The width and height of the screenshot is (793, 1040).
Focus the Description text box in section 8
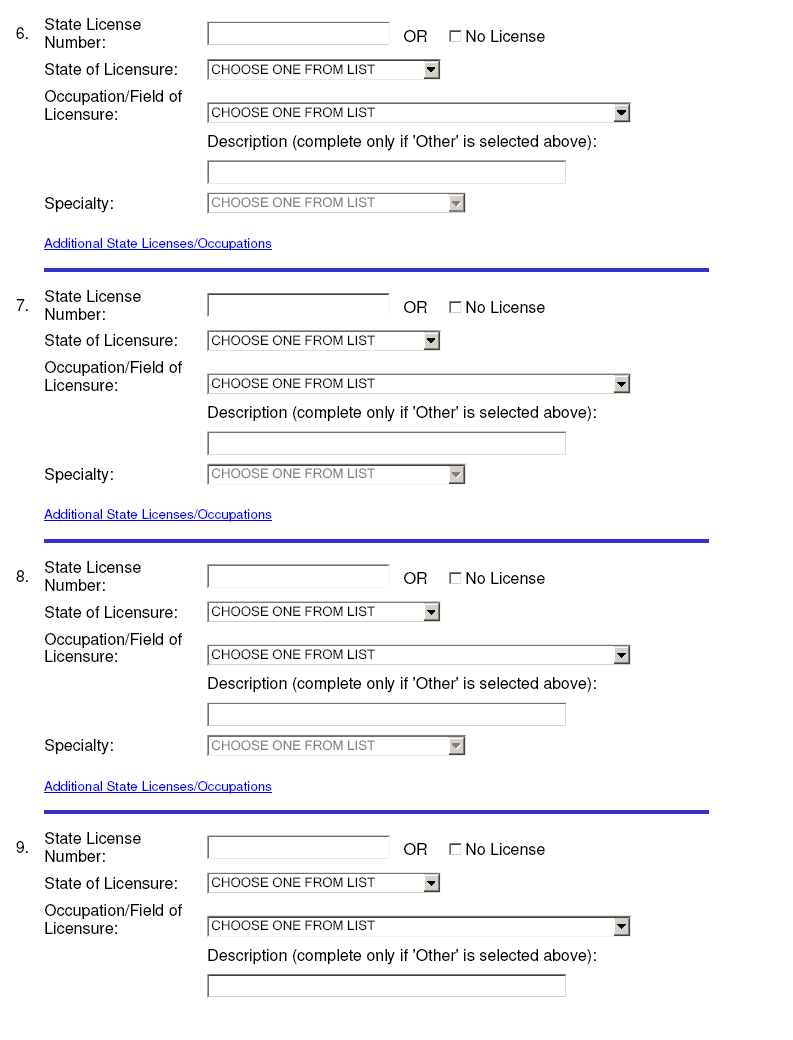tap(386, 715)
